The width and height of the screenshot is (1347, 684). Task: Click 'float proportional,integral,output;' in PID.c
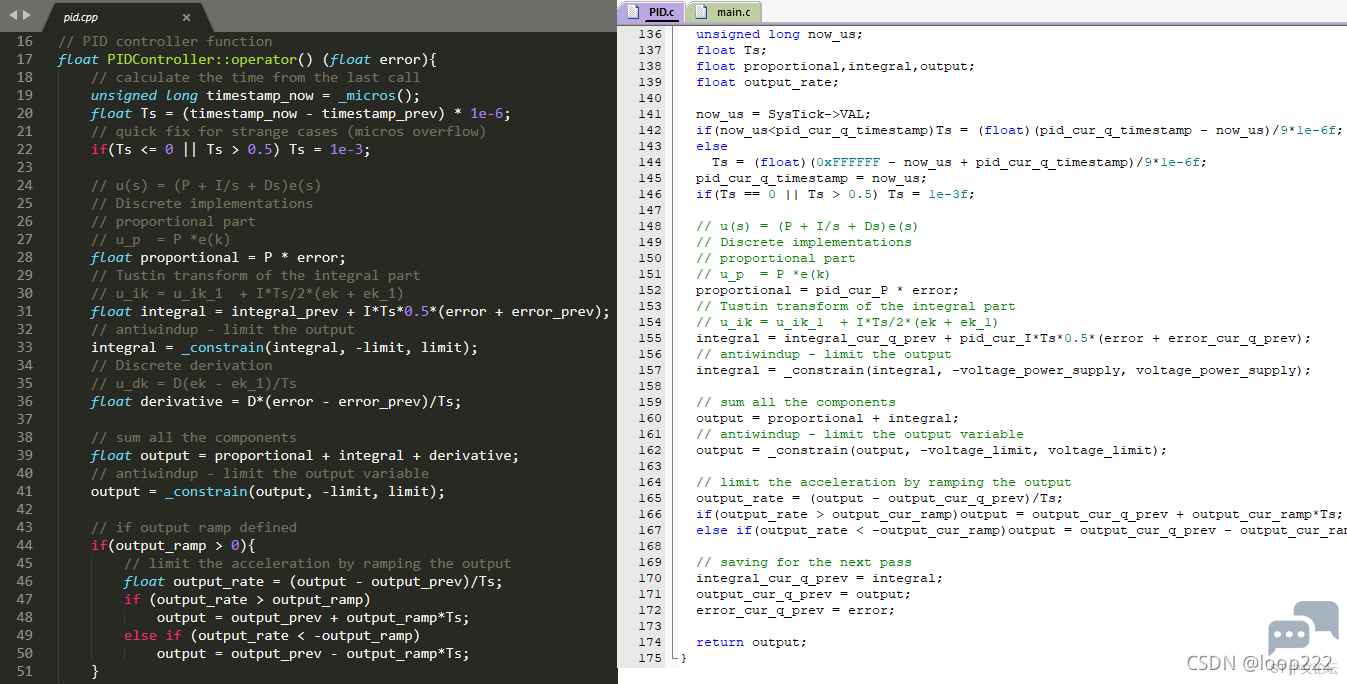835,66
